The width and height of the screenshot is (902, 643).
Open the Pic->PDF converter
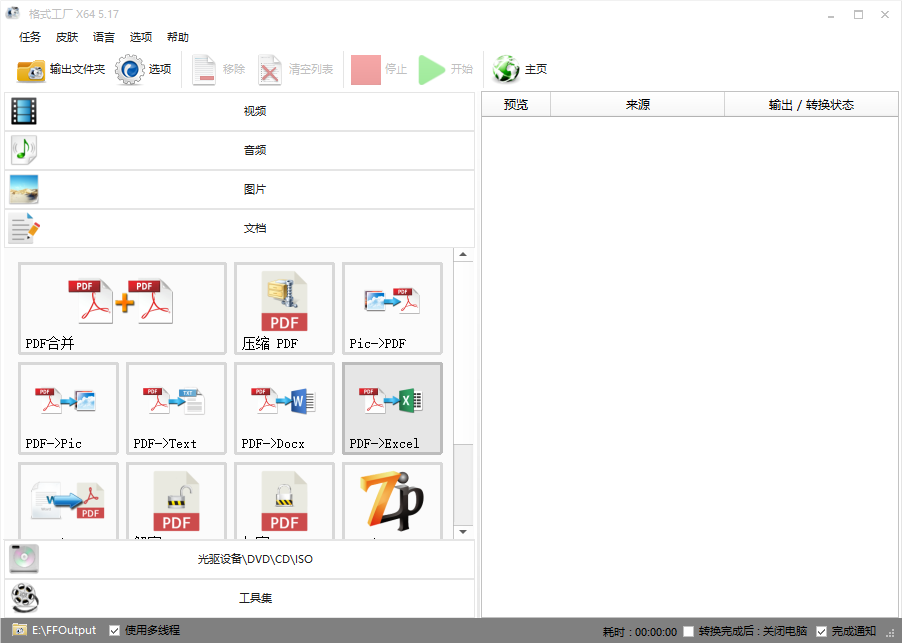pos(391,308)
